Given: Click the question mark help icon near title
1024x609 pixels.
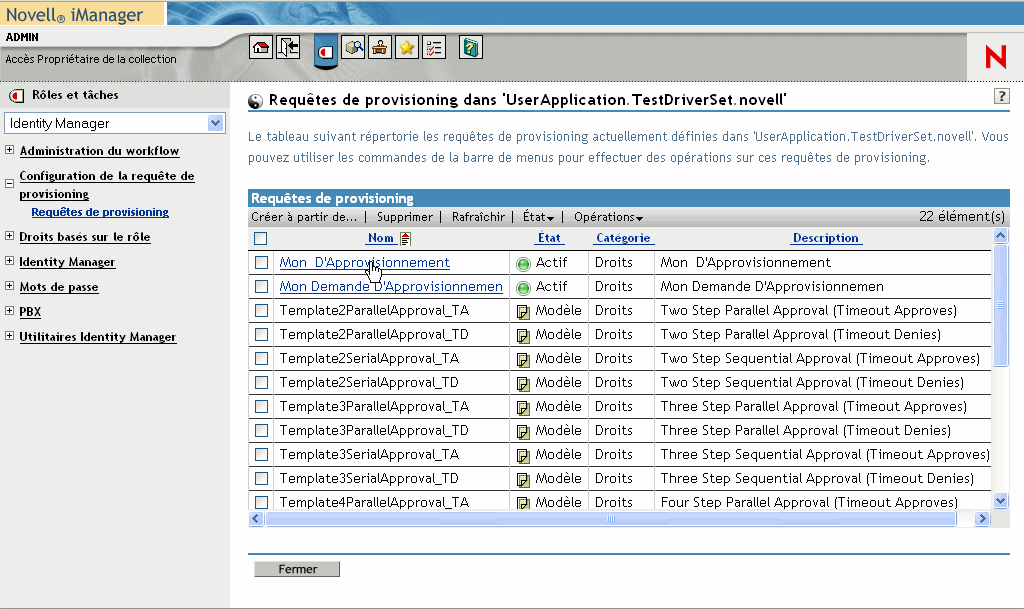Looking at the screenshot, I should coord(1001,96).
